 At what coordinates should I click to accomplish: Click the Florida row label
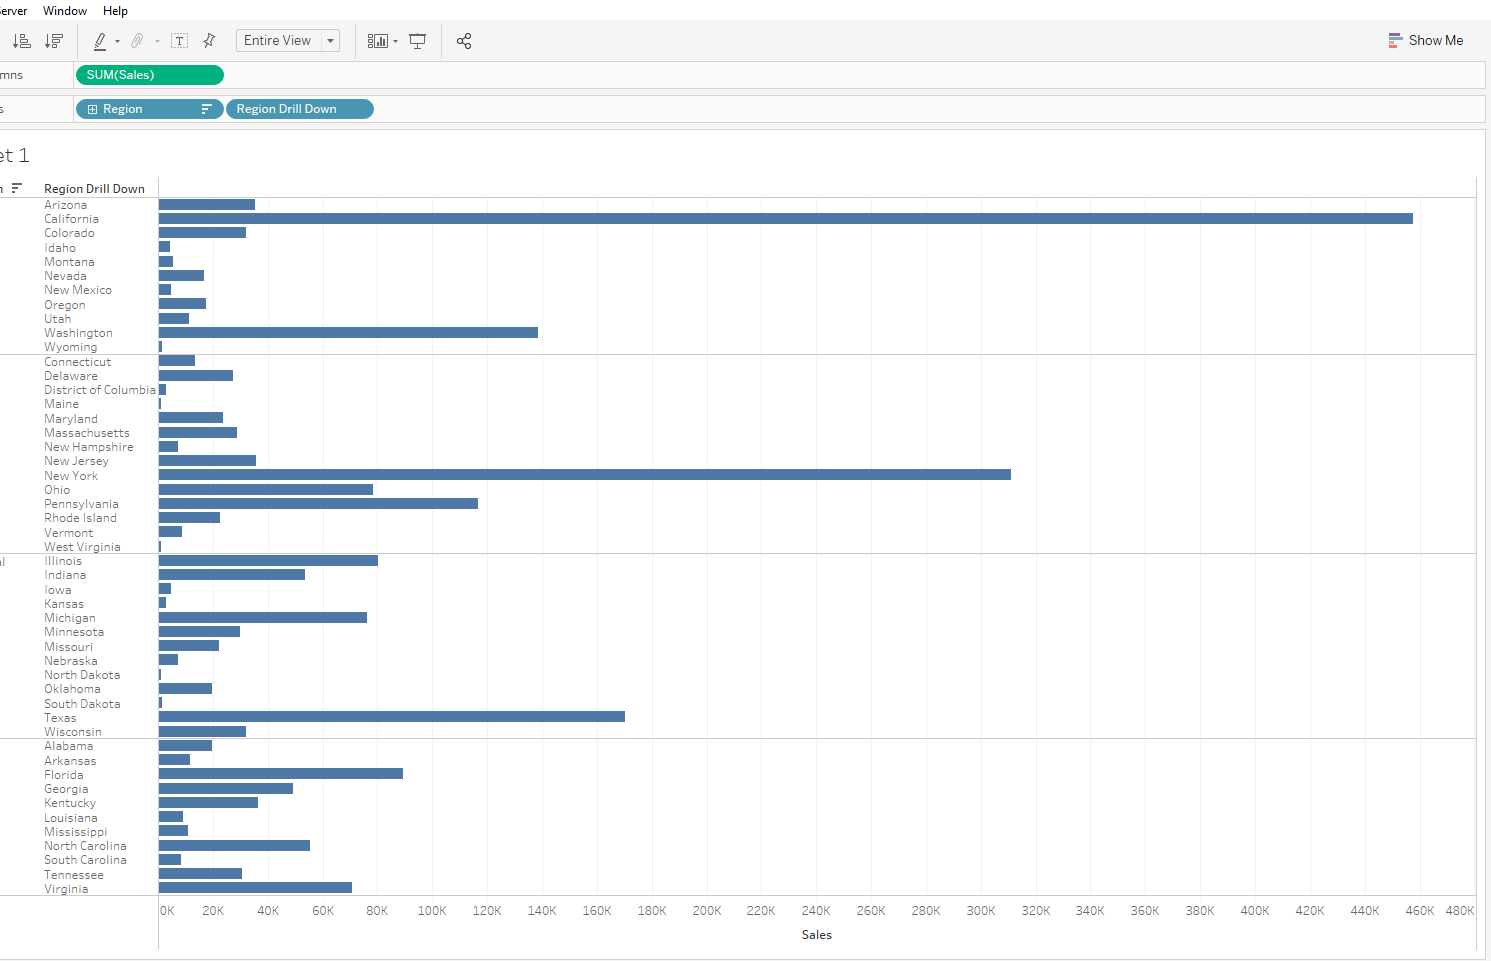[64, 775]
